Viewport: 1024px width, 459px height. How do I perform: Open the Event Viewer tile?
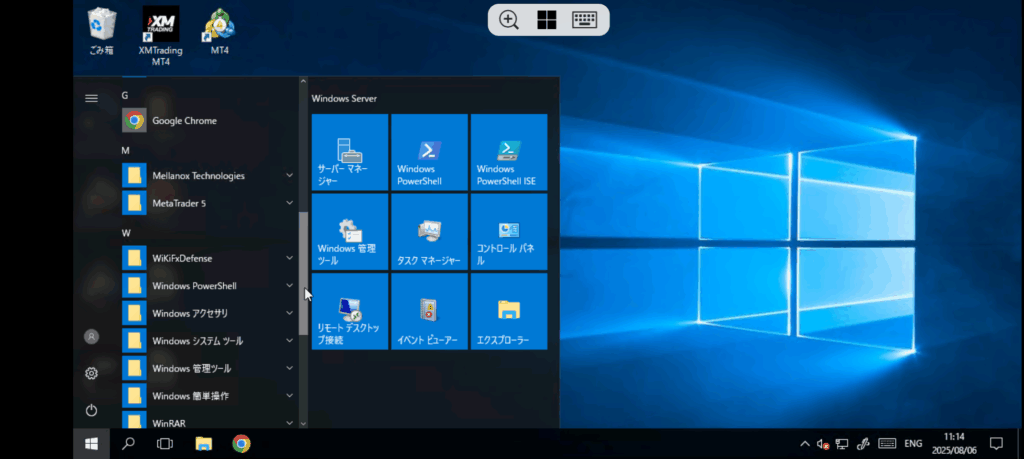coord(429,312)
